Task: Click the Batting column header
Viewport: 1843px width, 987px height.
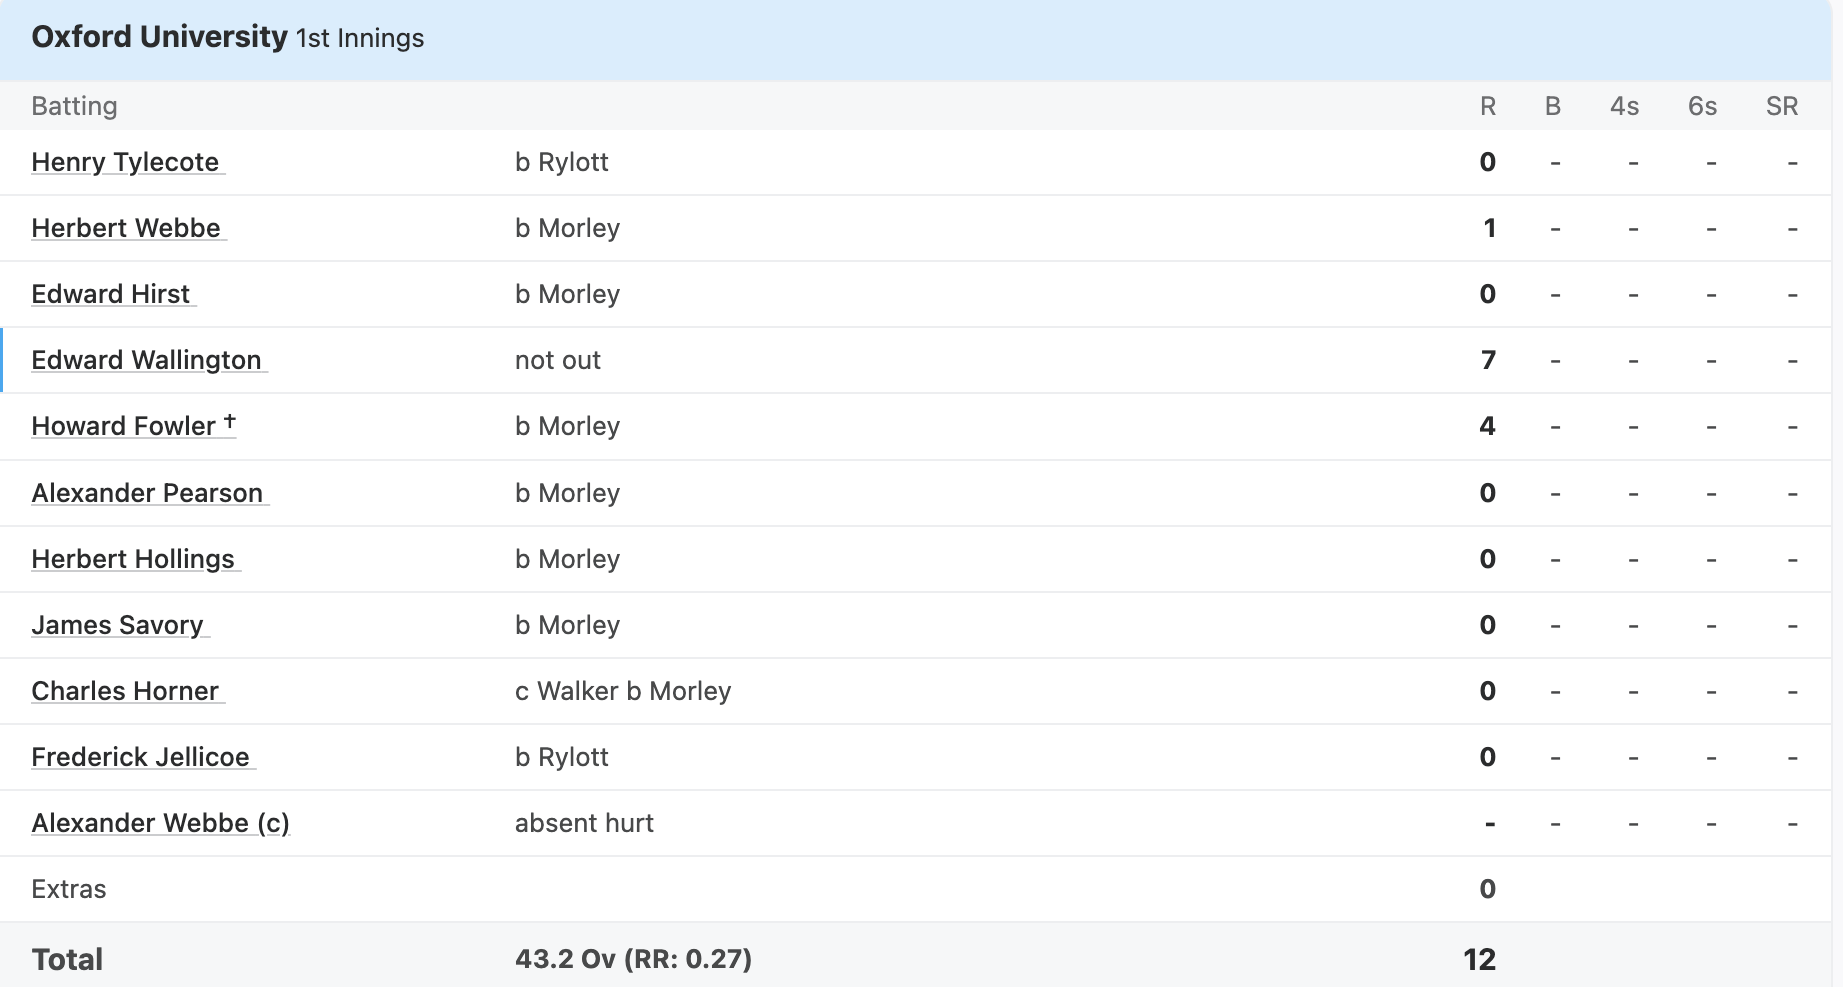Action: tap(74, 106)
